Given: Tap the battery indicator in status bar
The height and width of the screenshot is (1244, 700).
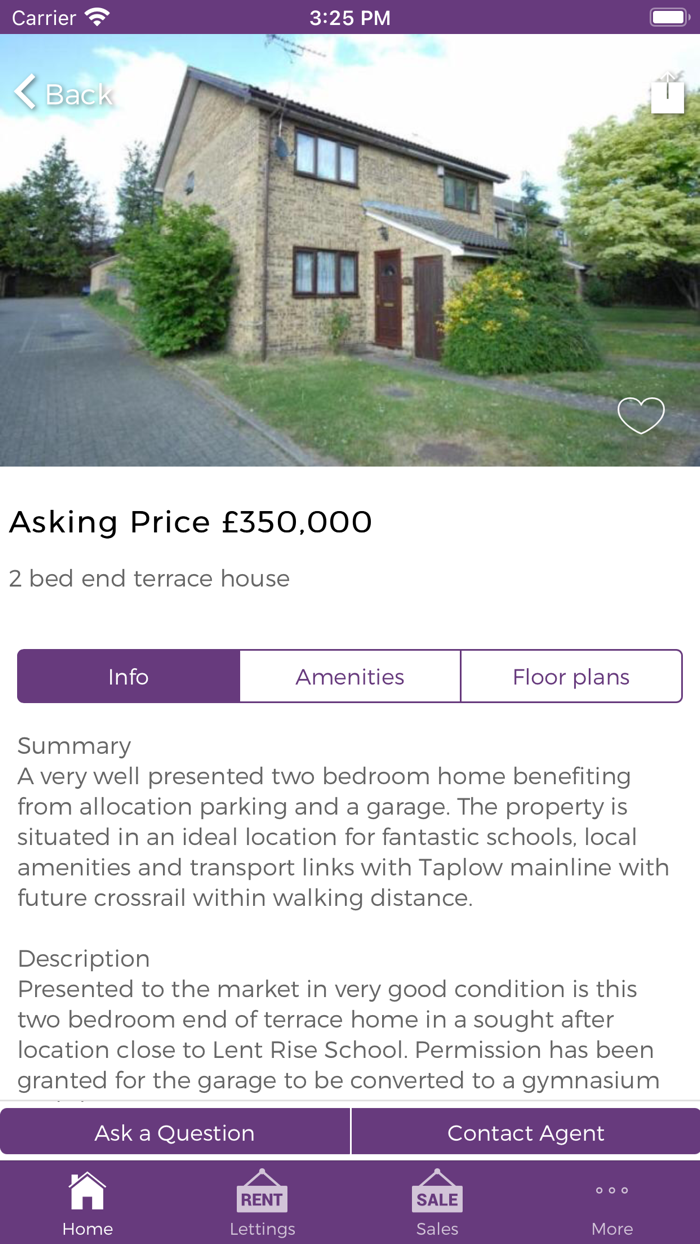Looking at the screenshot, I should (x=666, y=17).
